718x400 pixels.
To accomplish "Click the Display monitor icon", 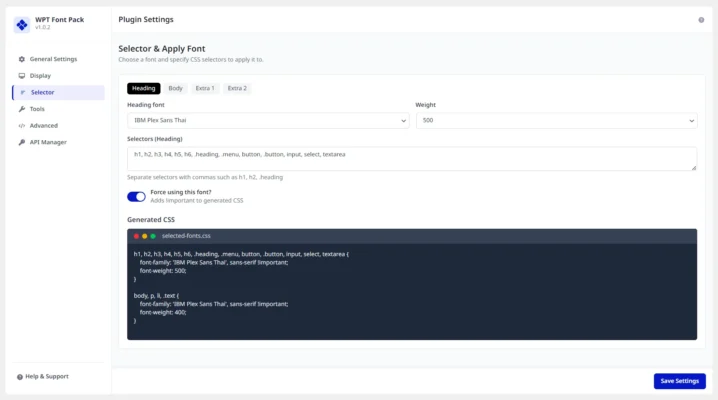I will tap(22, 76).
